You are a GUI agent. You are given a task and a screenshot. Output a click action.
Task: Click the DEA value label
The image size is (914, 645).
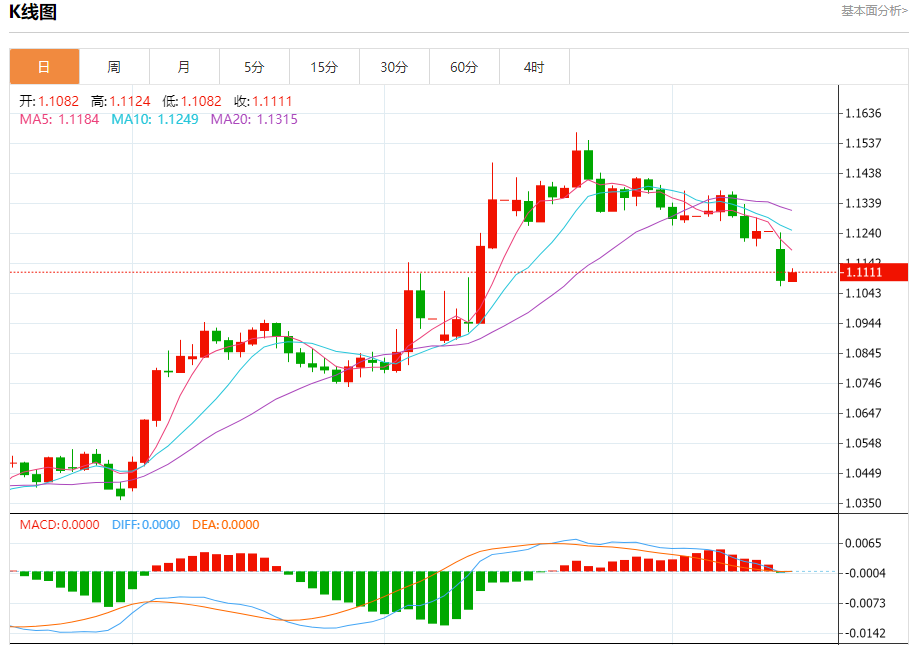pos(225,525)
